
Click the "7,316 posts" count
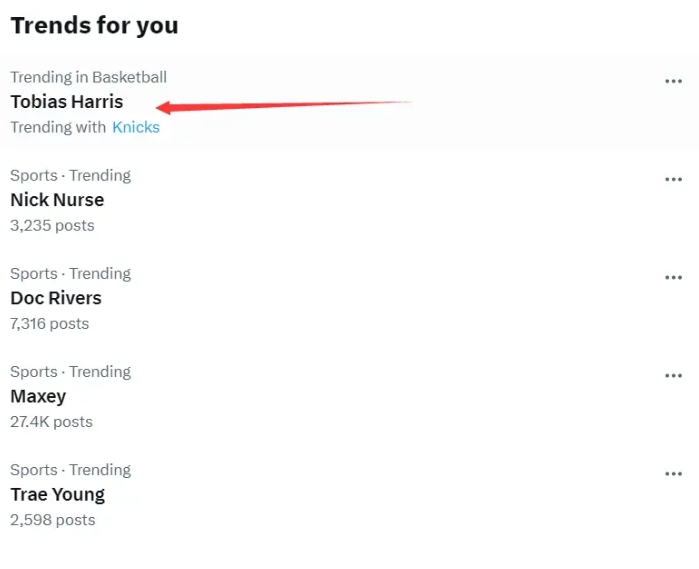click(x=49, y=323)
